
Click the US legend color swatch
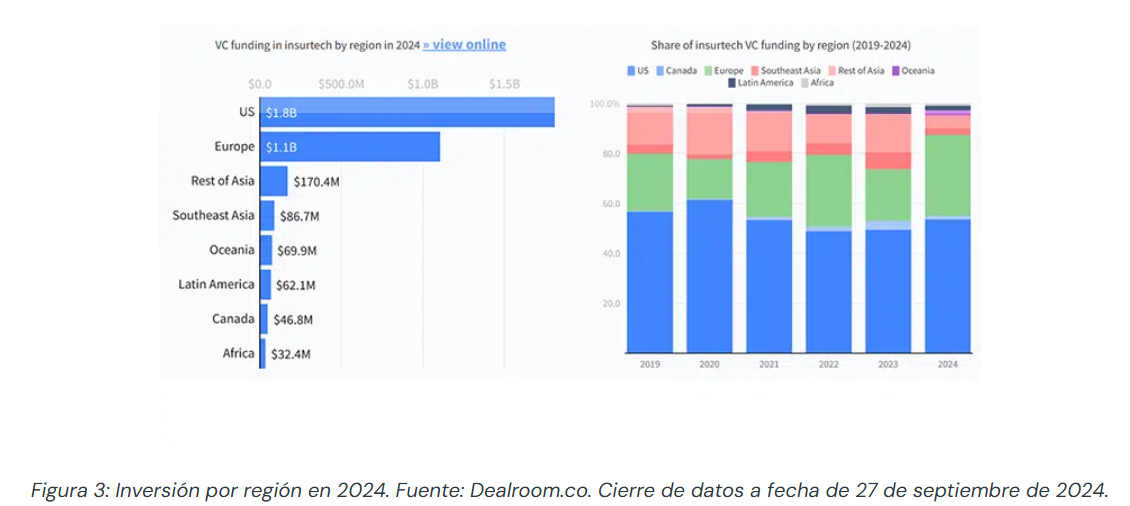click(631, 71)
